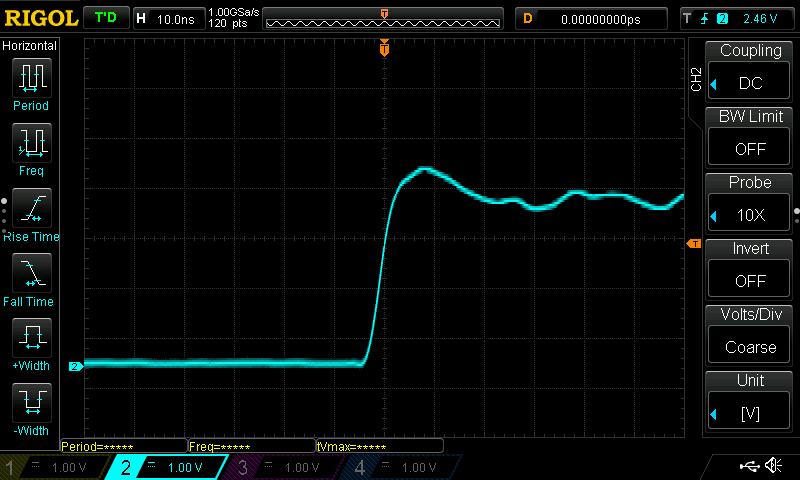Click the T'D trigger status button
Viewport: 800px width, 480px height.
[104, 18]
